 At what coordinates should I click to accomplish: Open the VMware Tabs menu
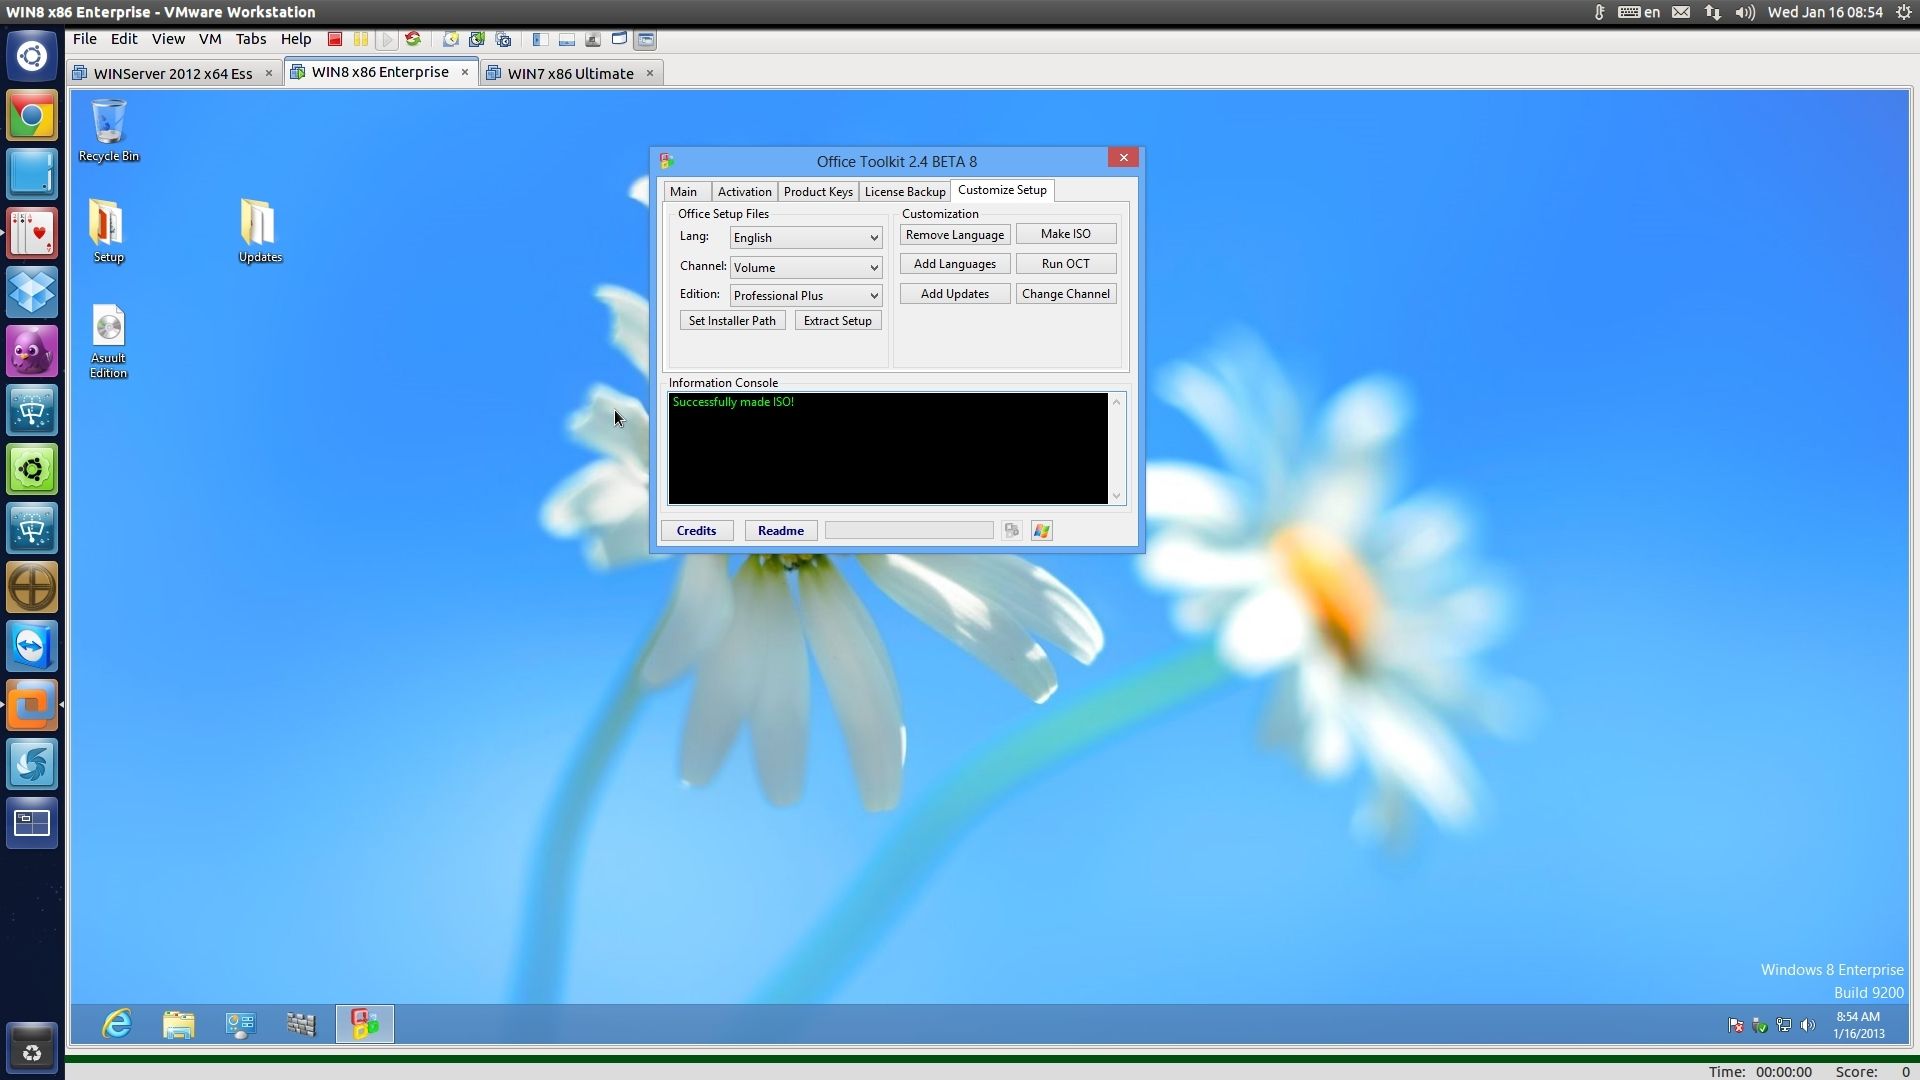(251, 39)
